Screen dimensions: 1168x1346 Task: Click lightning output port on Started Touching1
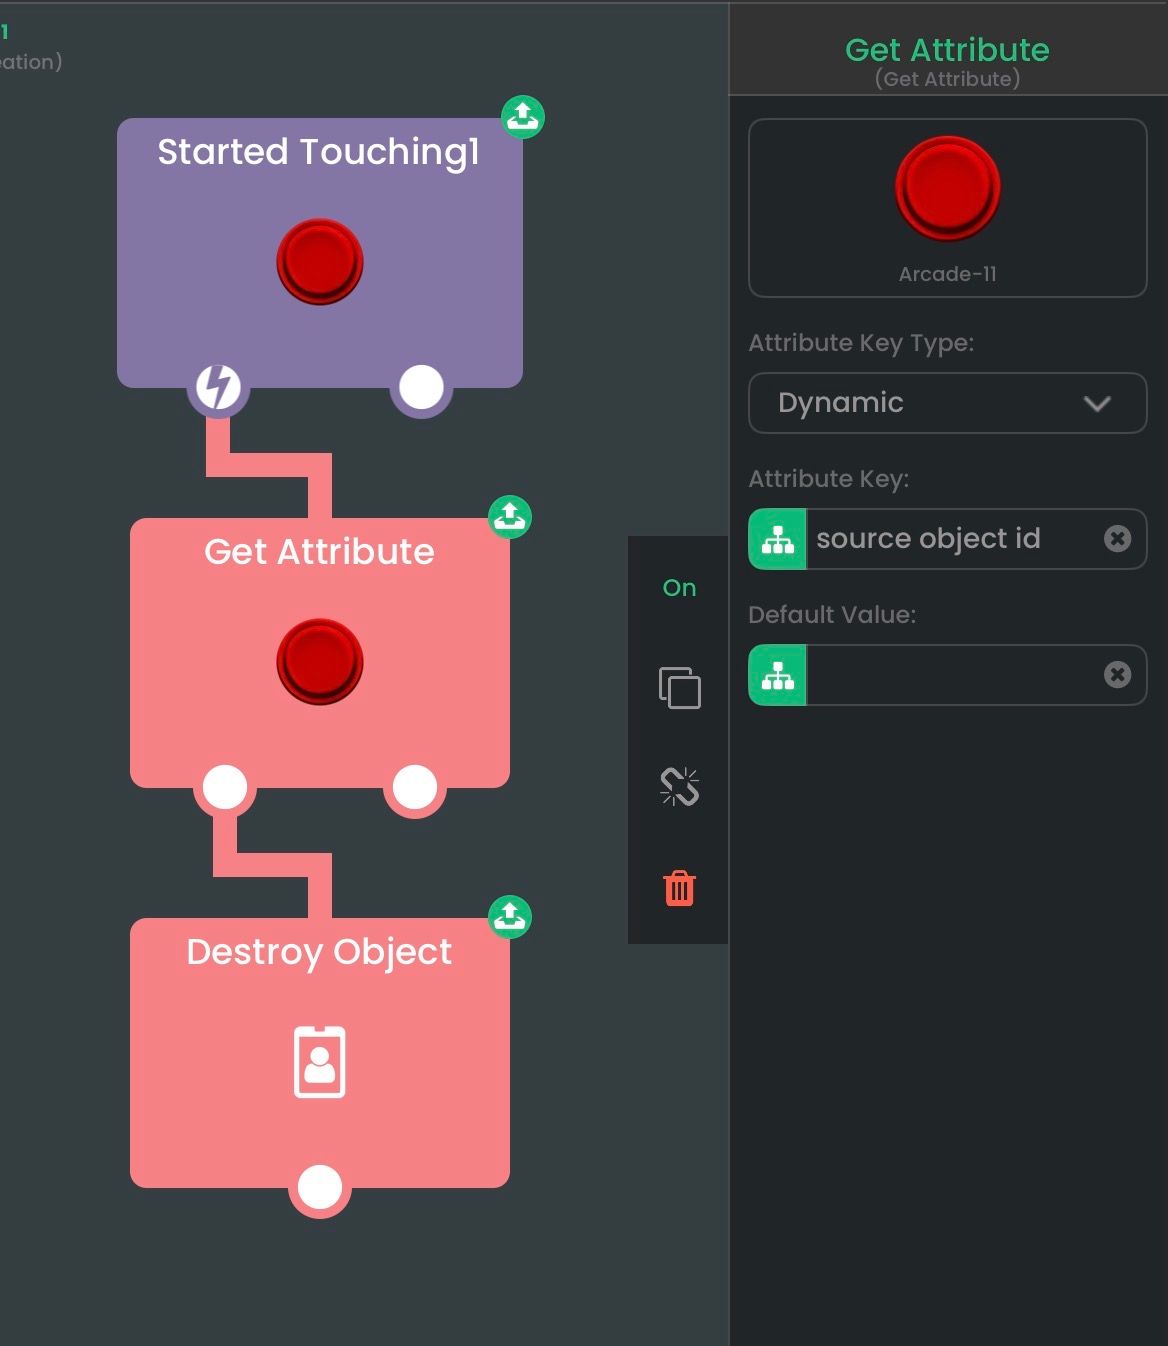pyautogui.click(x=218, y=387)
